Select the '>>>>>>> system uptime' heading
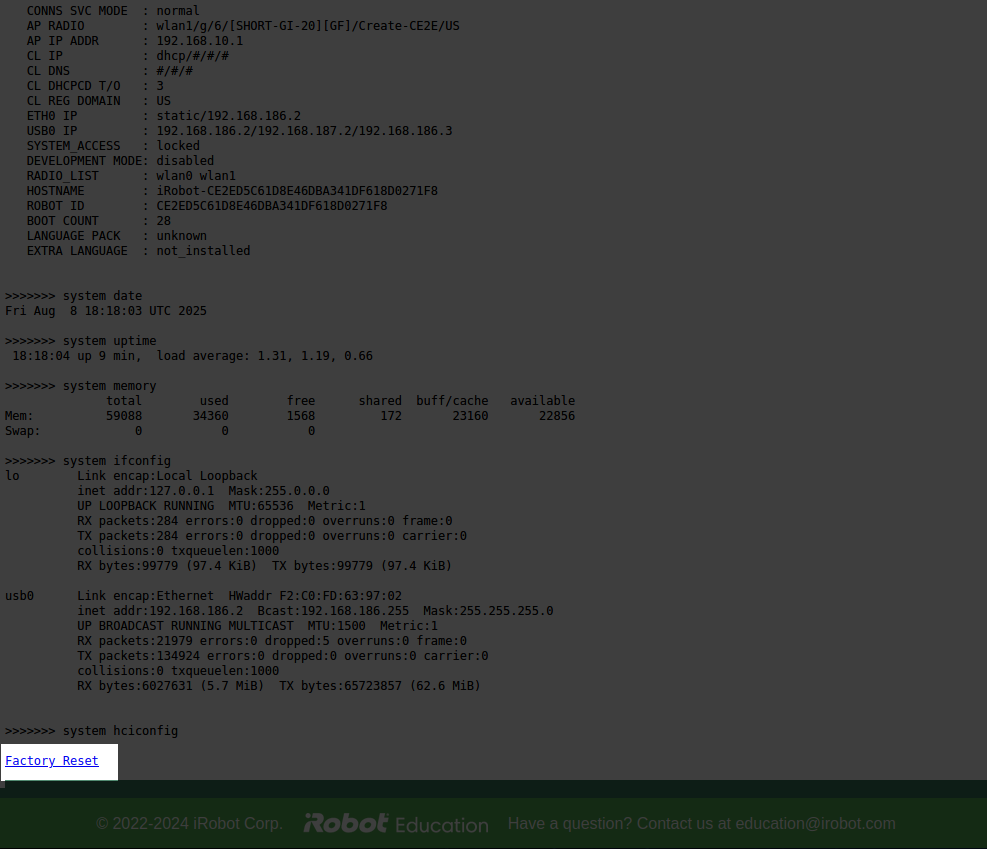This screenshot has width=987, height=849. (81, 341)
